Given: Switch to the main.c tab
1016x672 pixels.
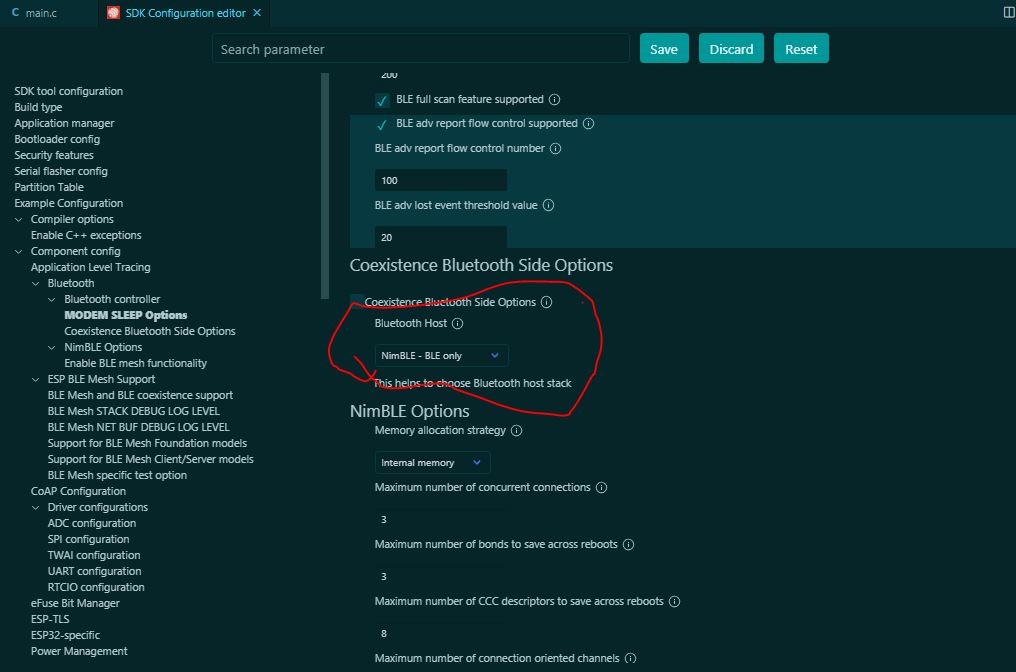Looking at the screenshot, I should click(40, 14).
